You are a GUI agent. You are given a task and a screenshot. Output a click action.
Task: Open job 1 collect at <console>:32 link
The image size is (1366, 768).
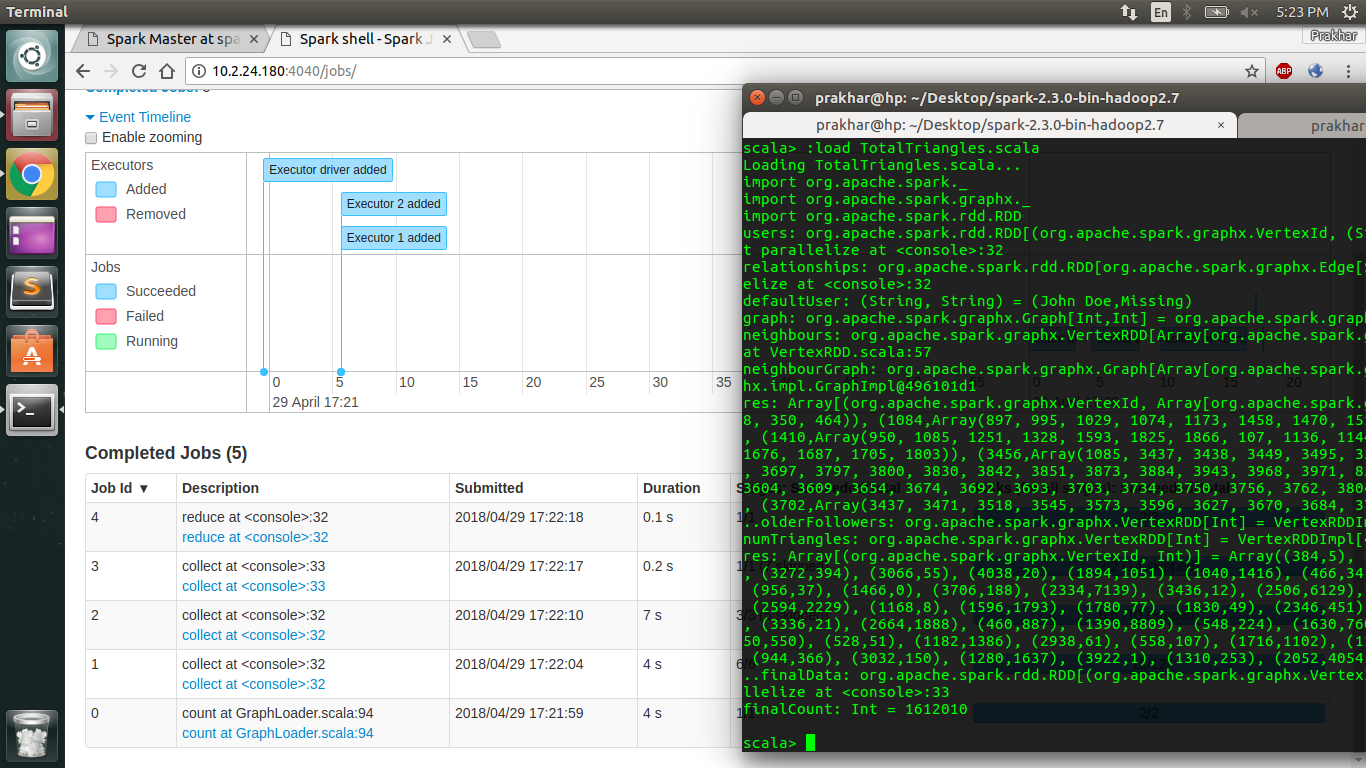click(x=254, y=684)
